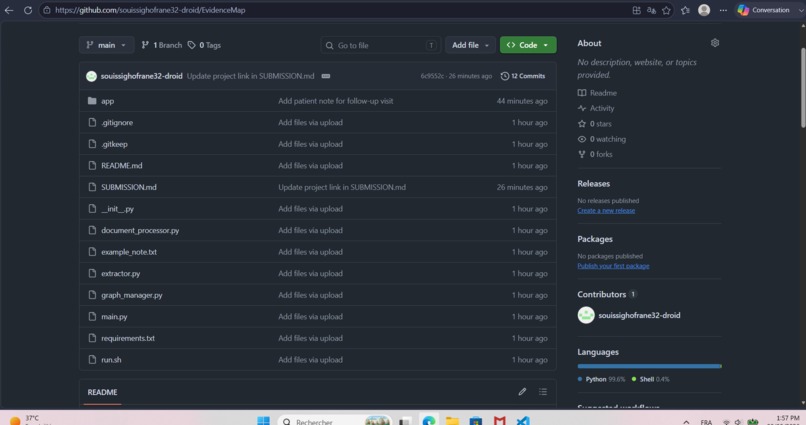Open Activity link in About
This screenshot has width=806, height=425.
click(x=596, y=108)
